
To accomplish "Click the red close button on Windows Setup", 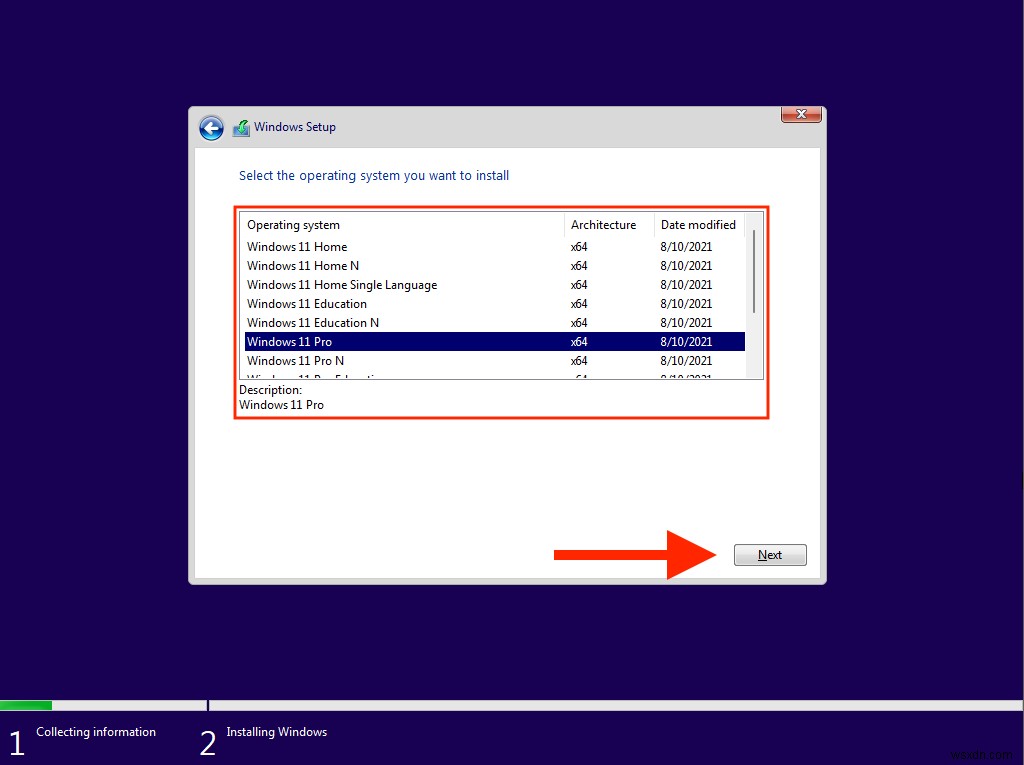I will click(x=800, y=114).
